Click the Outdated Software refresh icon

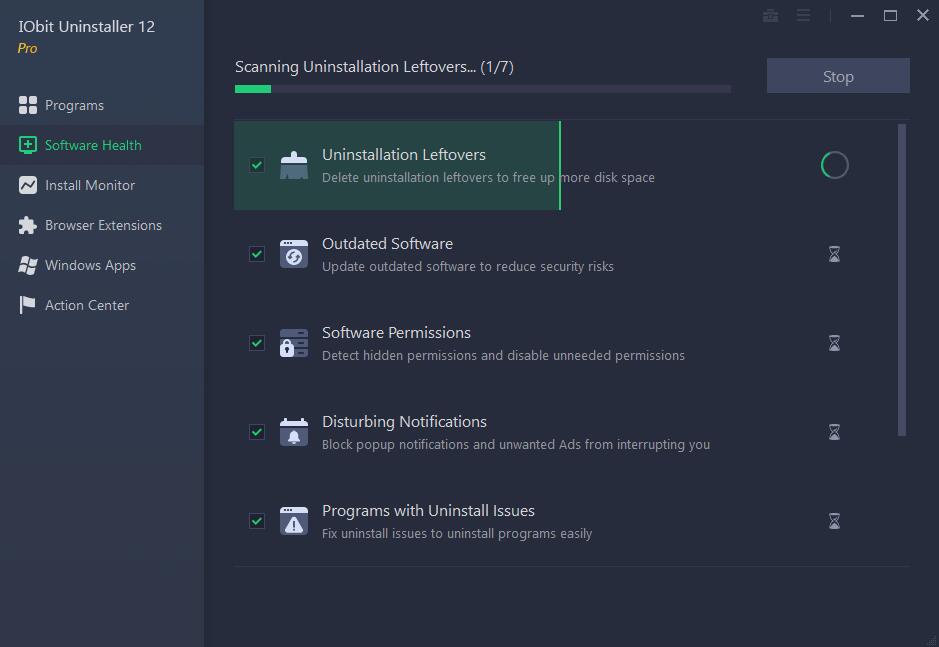(294, 254)
